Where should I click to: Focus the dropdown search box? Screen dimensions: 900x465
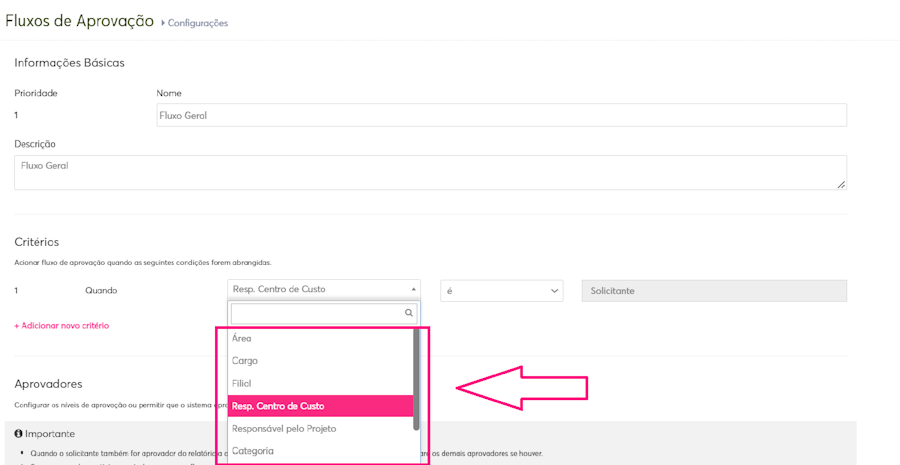pyautogui.click(x=316, y=313)
